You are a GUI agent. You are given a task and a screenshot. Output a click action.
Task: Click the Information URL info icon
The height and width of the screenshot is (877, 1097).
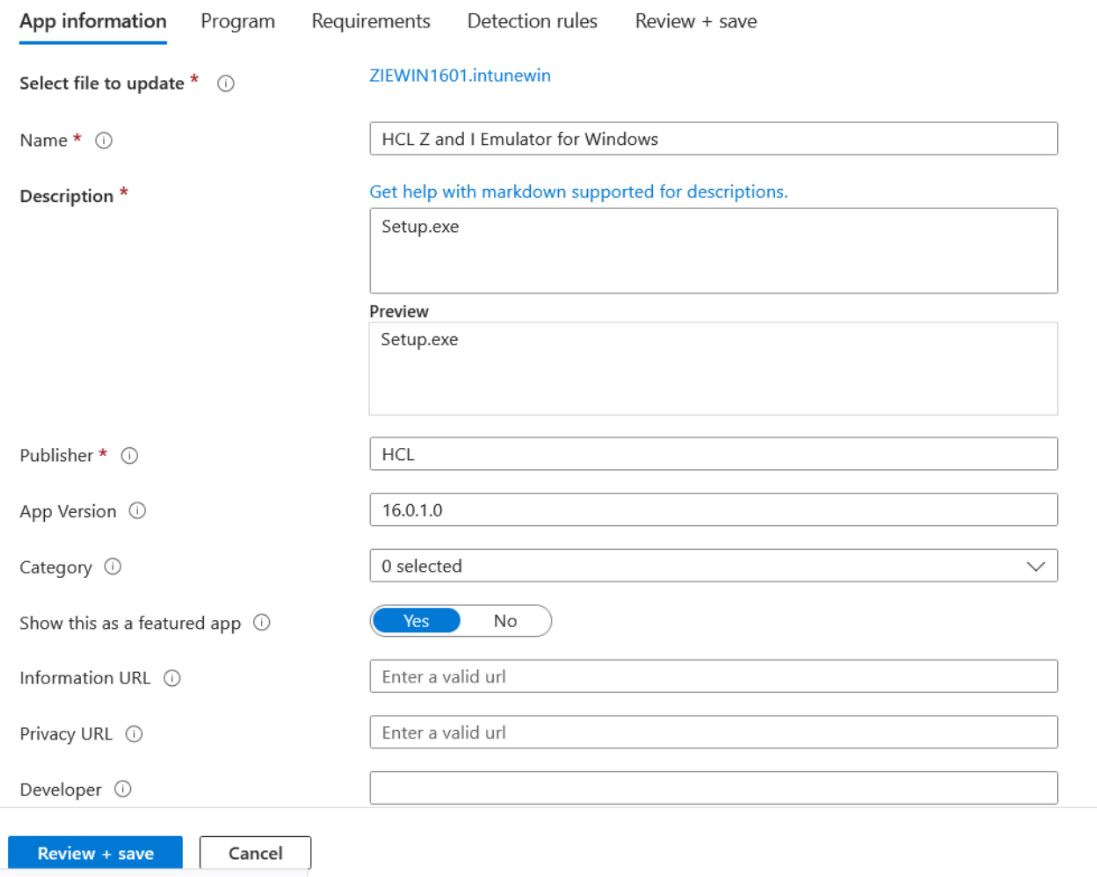(172, 678)
